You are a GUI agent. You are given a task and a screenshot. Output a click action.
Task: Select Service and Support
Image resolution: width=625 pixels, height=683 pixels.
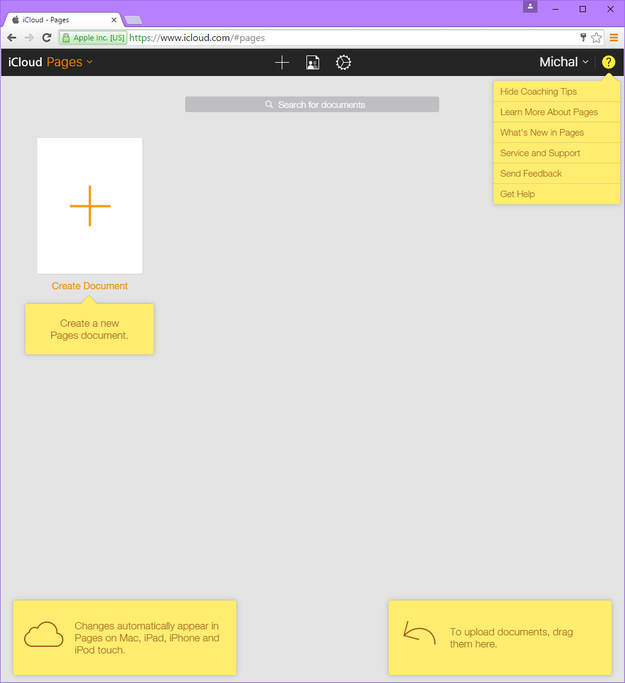(x=557, y=153)
